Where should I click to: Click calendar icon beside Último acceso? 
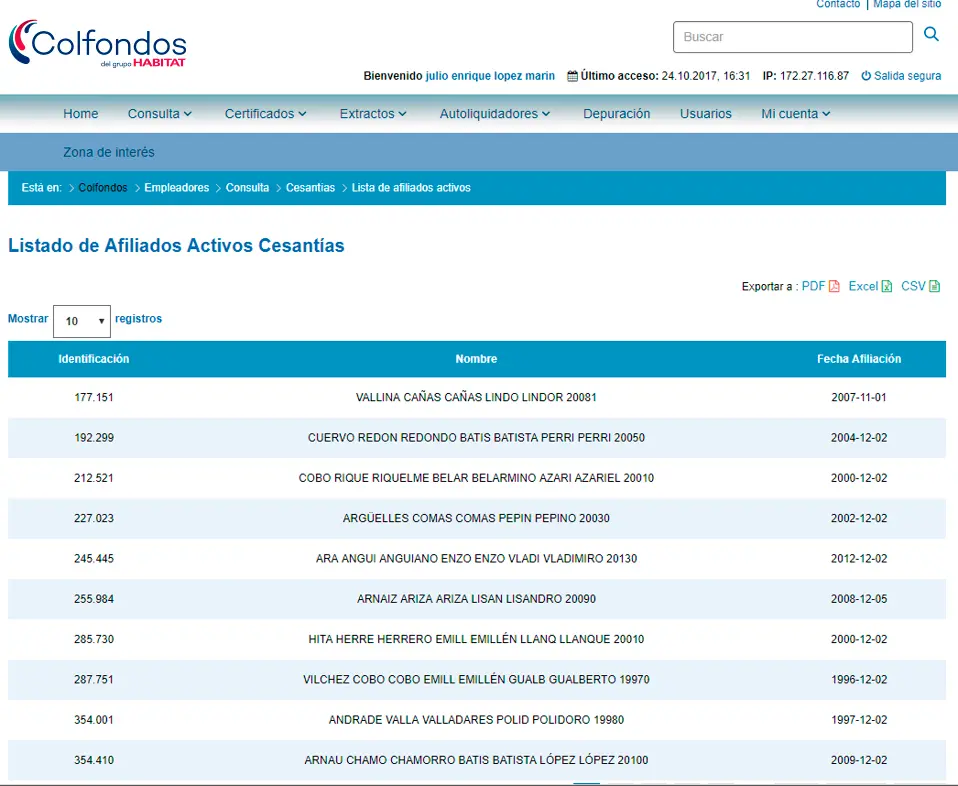pyautogui.click(x=572, y=76)
